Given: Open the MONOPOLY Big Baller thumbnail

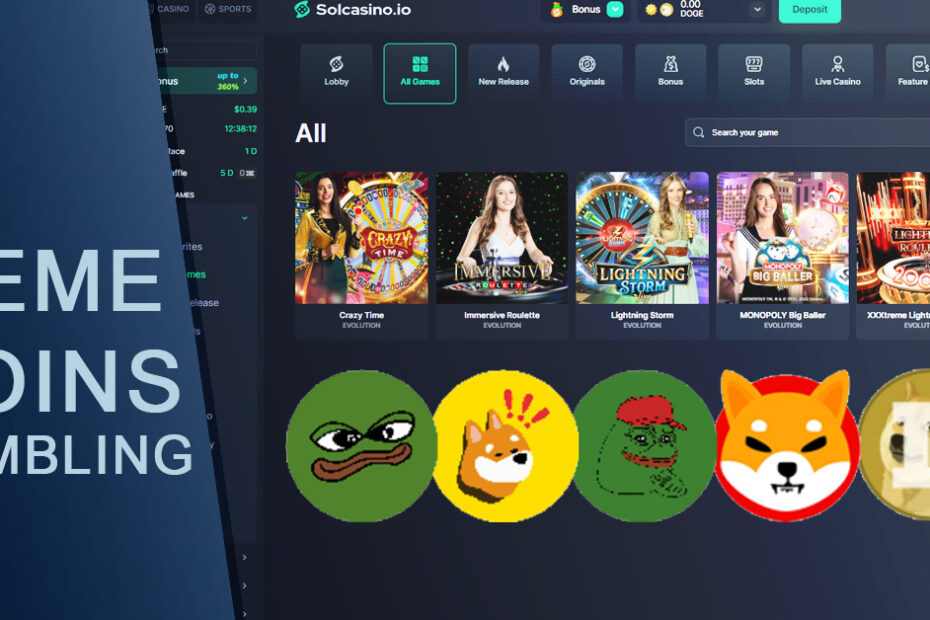Looking at the screenshot, I should tap(782, 238).
